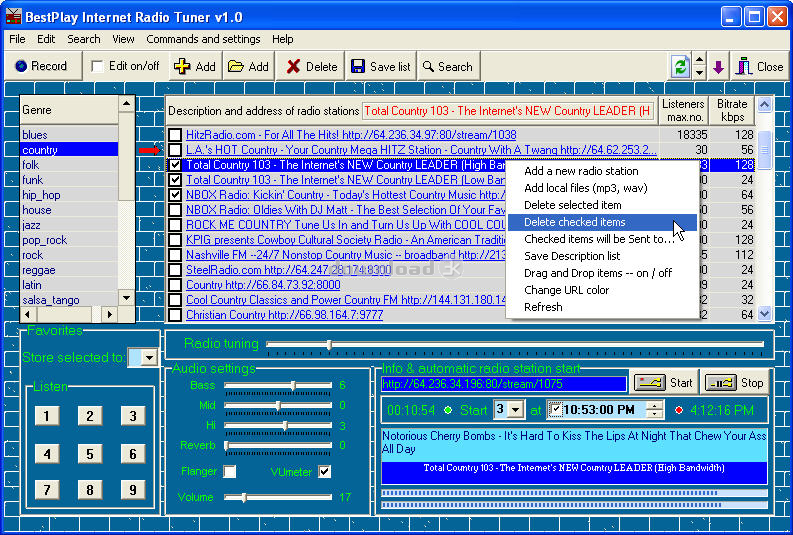This screenshot has width=793, height=535.
Task: Select the reggae genre
Action: 69,270
